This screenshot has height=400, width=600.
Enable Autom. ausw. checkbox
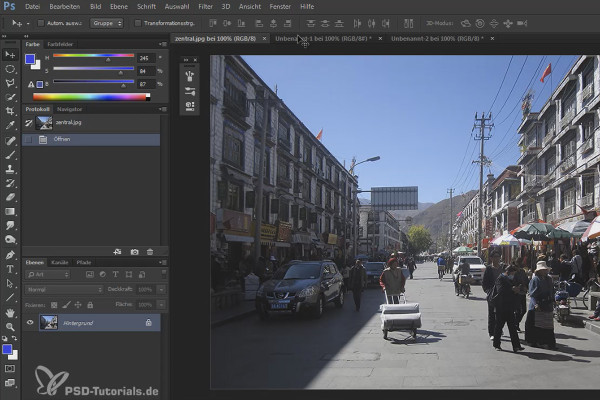41,23
